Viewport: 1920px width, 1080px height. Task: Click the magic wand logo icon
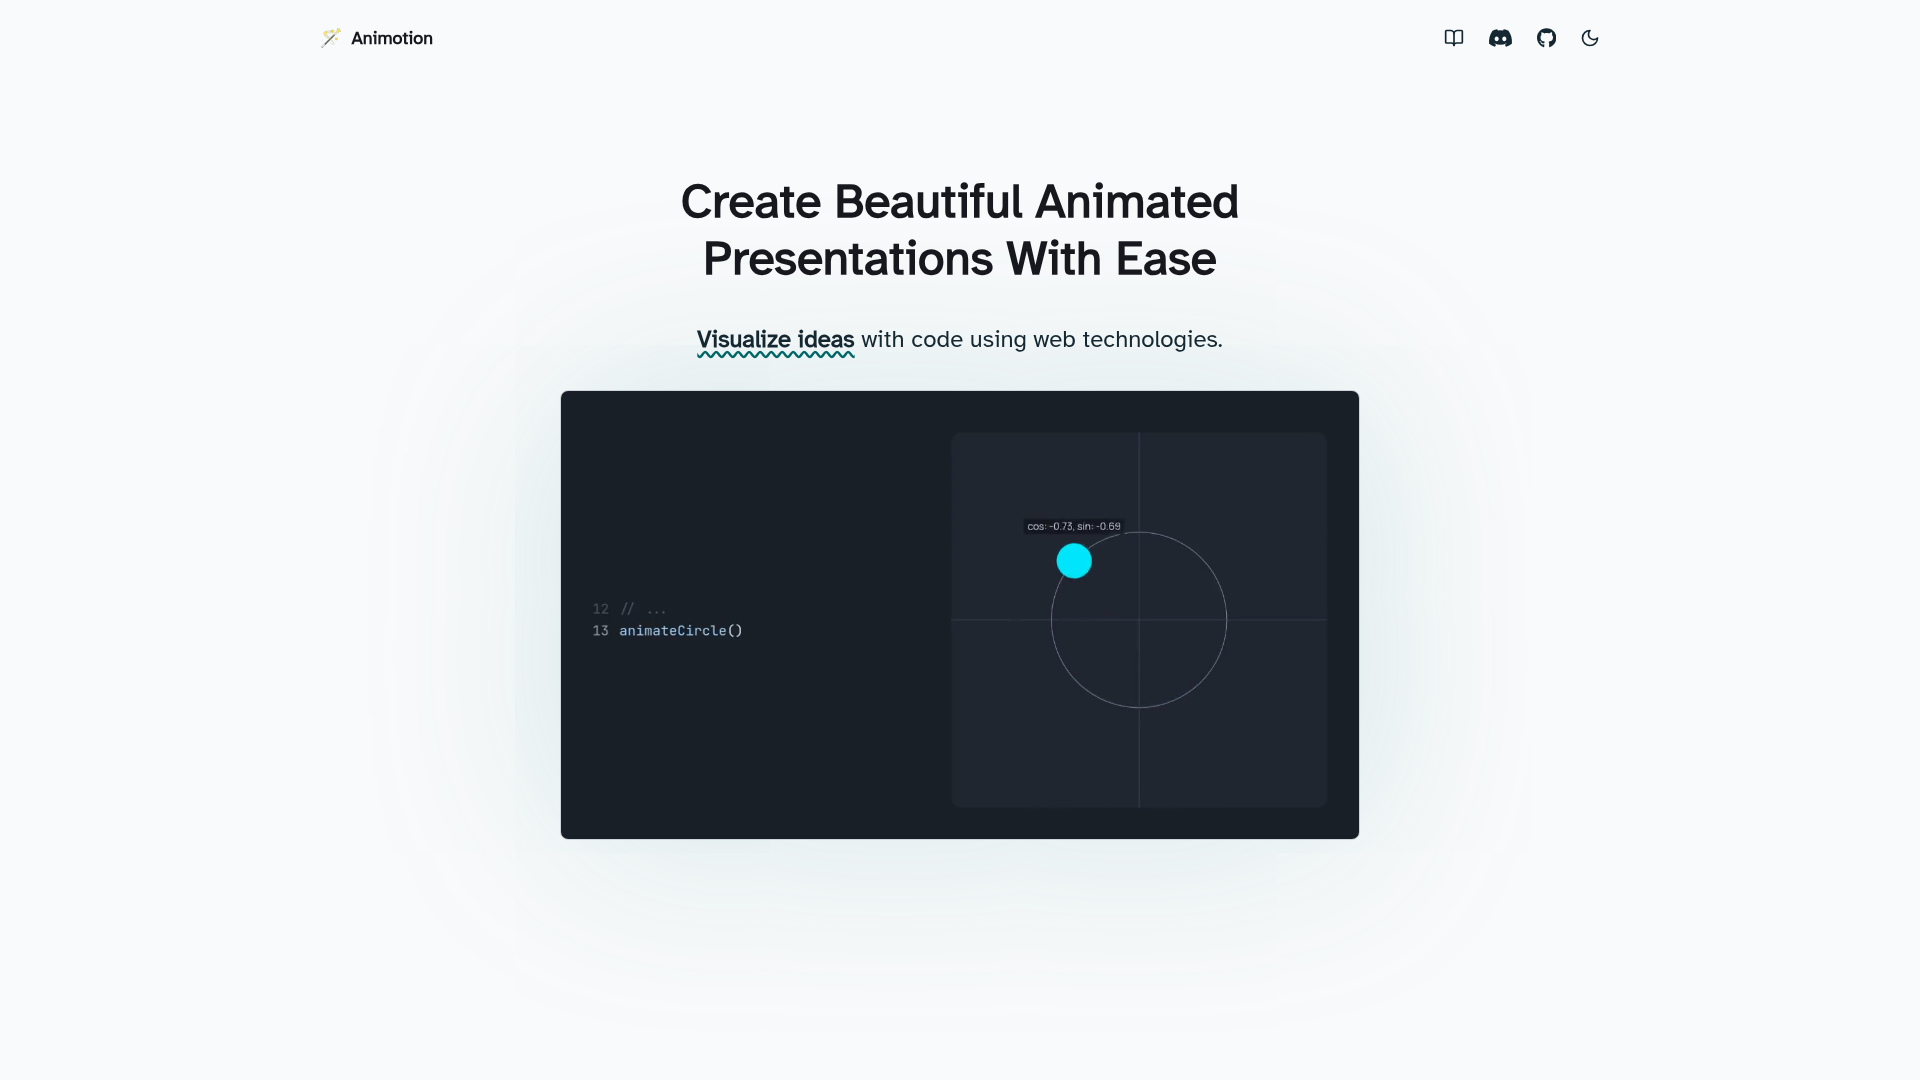click(331, 37)
